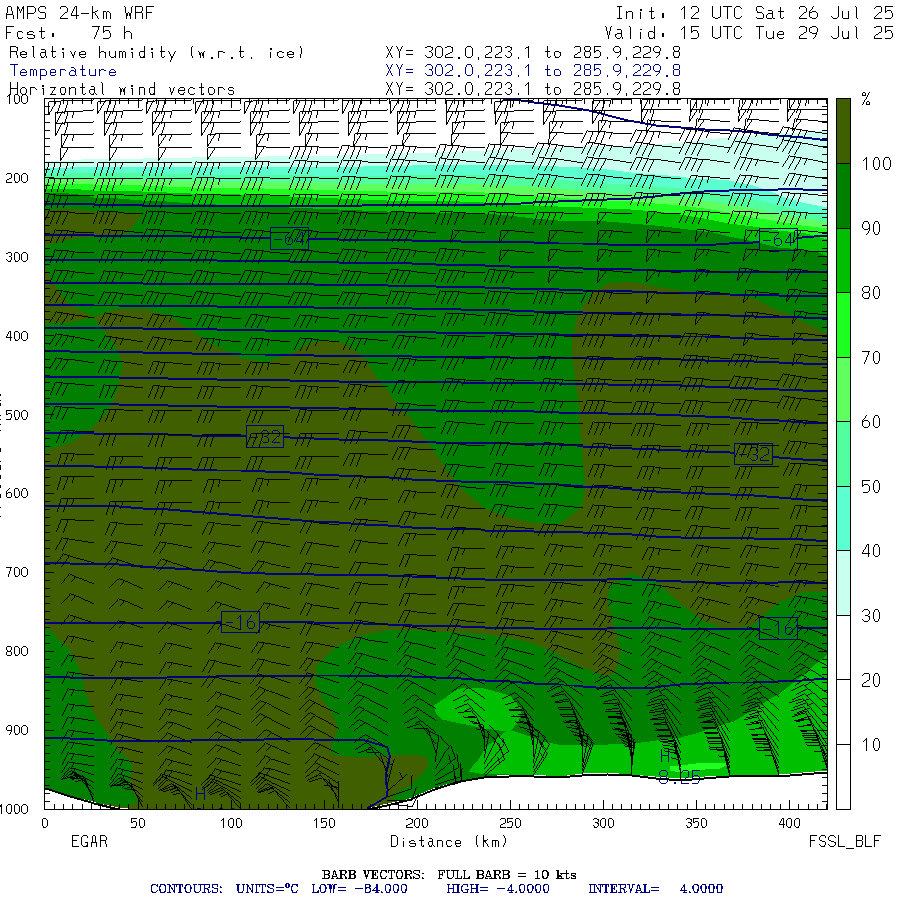Image resolution: width=900 pixels, height=900 pixels.
Task: Click the colorbar segment between 40 and 50
Action: [x=843, y=518]
